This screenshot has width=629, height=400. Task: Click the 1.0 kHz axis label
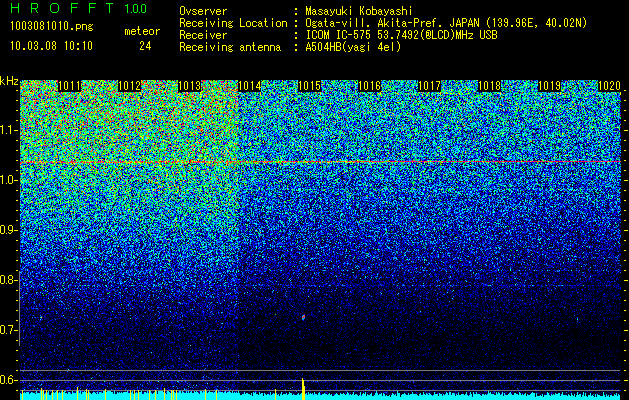(x=8, y=180)
